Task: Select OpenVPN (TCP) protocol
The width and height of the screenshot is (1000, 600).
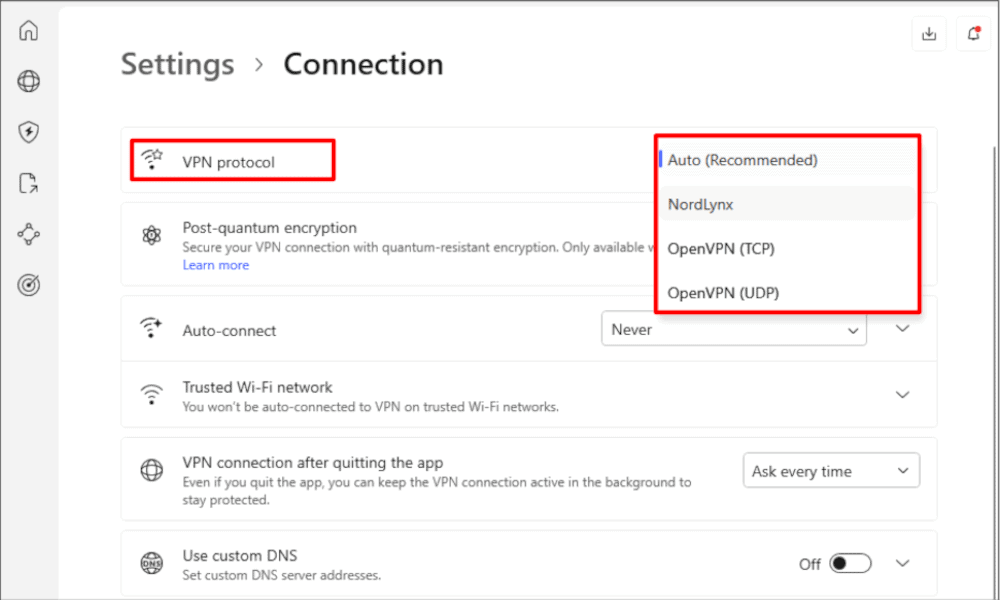Action: (787, 249)
